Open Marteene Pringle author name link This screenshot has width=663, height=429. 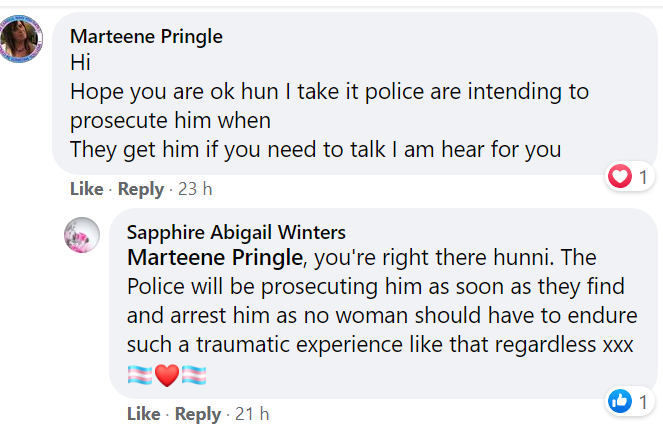[x=146, y=36]
